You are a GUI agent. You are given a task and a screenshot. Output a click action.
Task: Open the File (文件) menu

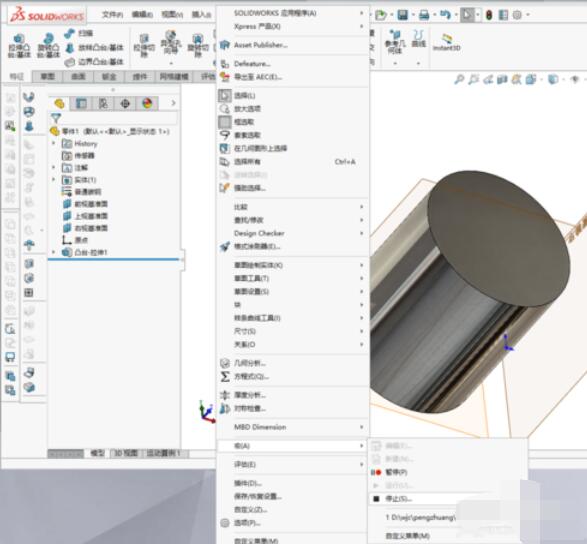tap(112, 15)
